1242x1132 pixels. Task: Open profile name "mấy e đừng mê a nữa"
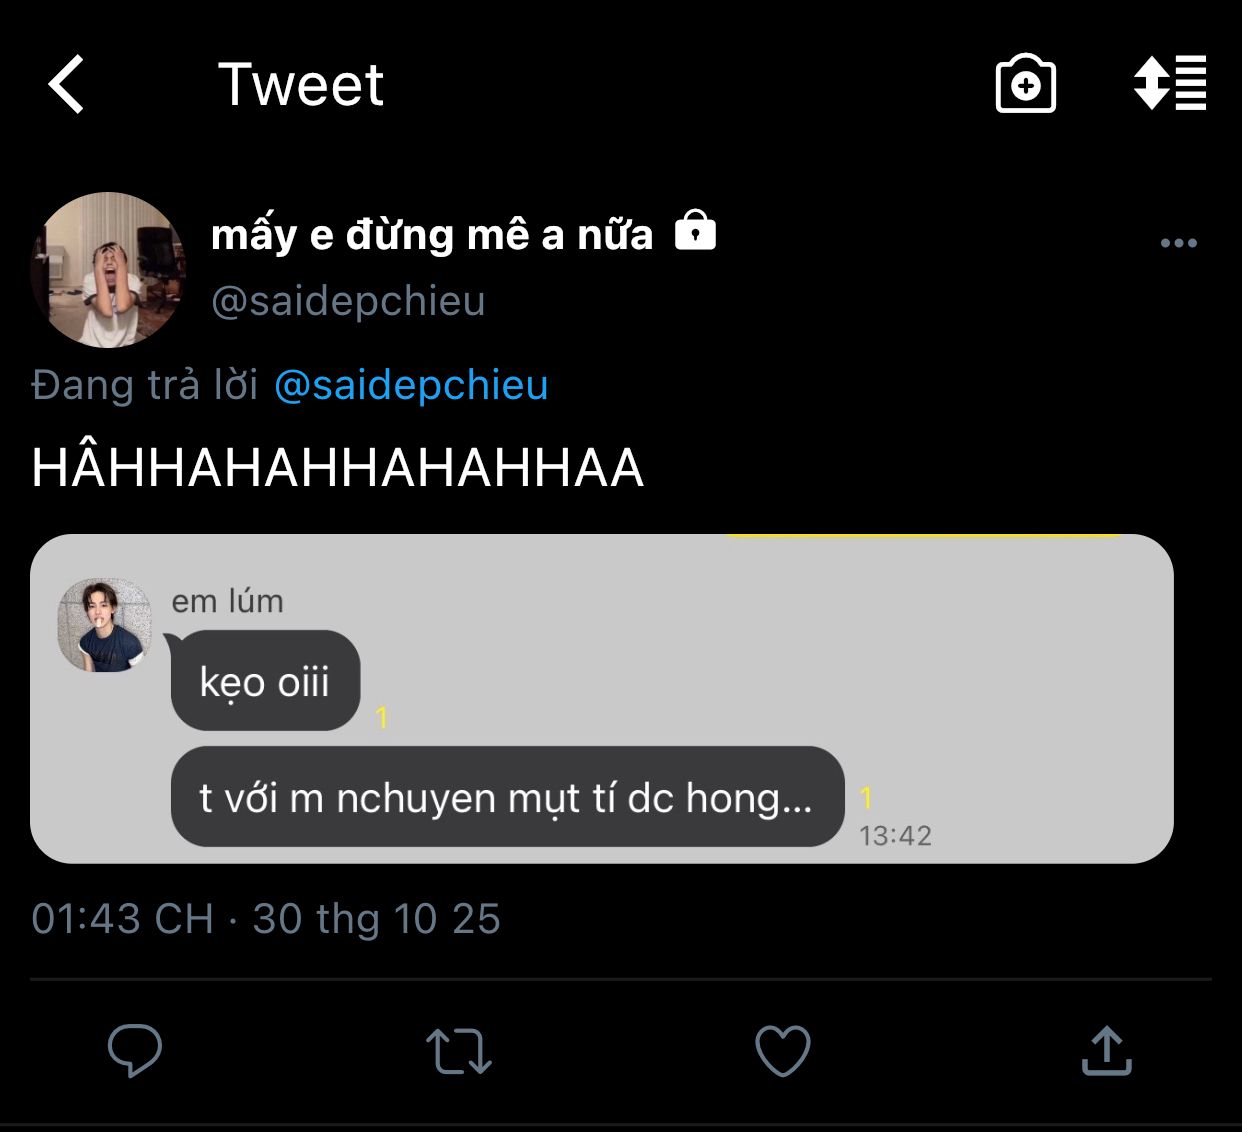click(x=431, y=235)
